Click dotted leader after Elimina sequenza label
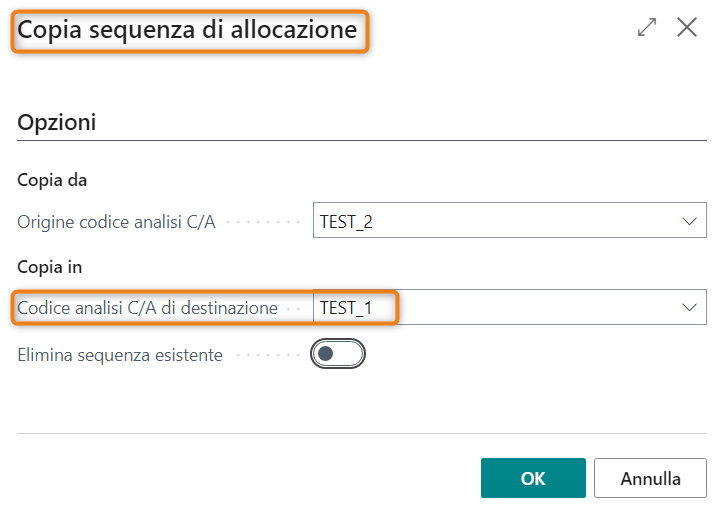This screenshot has height=509, width=718. tap(266, 355)
